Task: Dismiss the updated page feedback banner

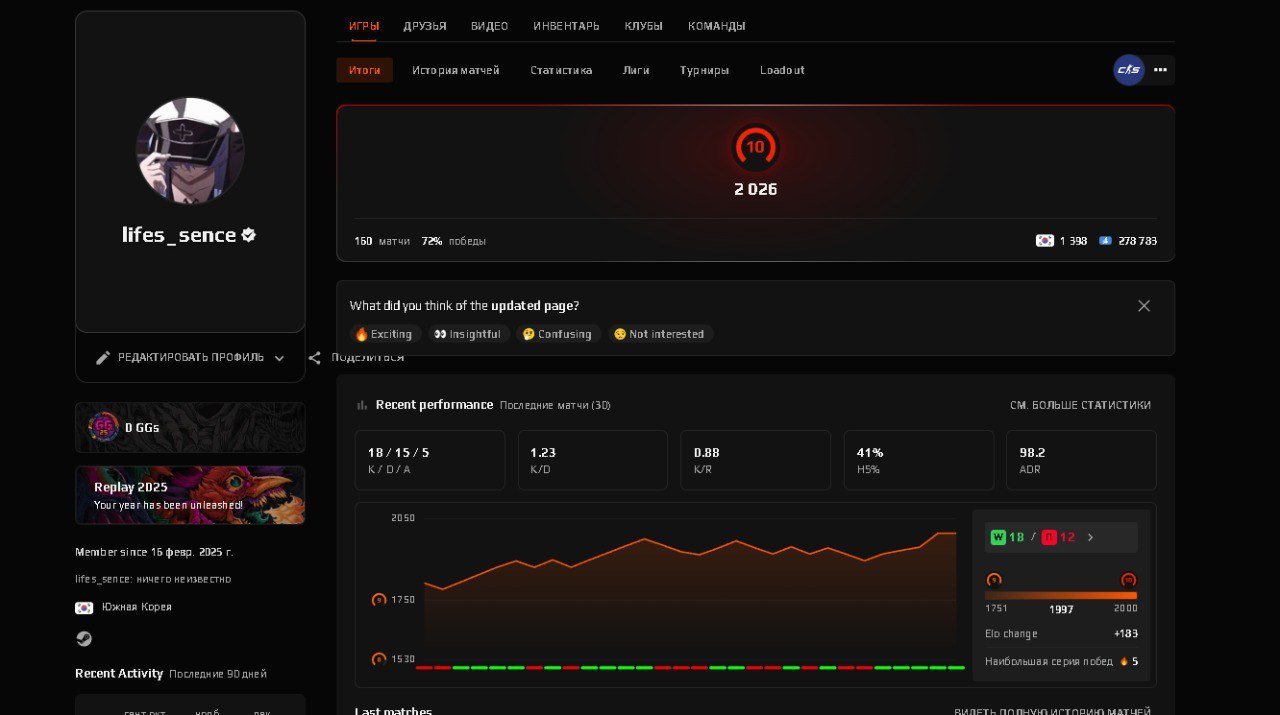Action: [x=1143, y=306]
